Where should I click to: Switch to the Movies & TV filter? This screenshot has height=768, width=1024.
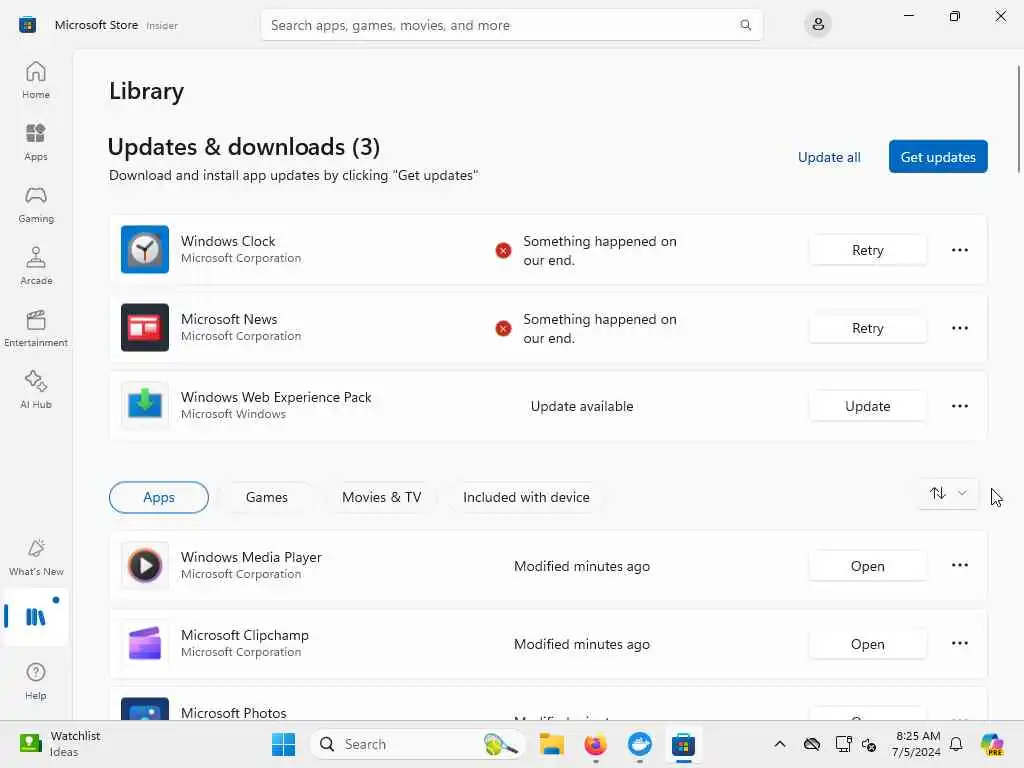coord(381,498)
